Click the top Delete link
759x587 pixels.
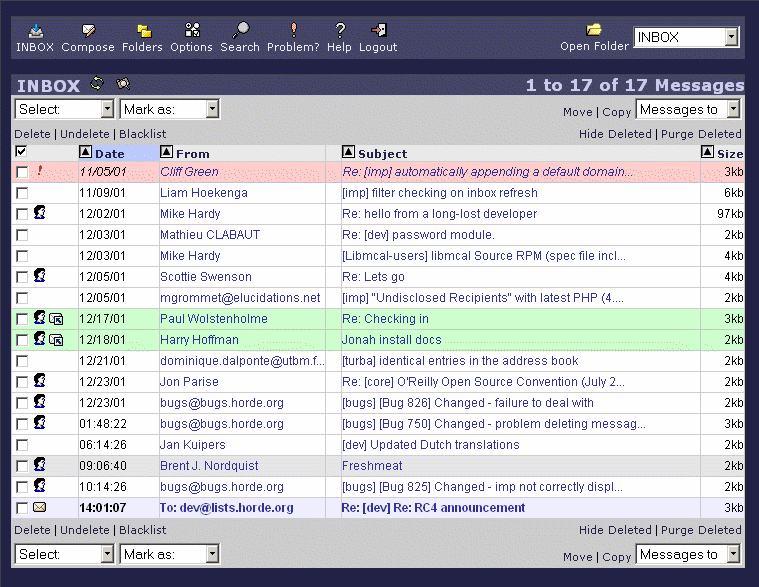click(32, 134)
